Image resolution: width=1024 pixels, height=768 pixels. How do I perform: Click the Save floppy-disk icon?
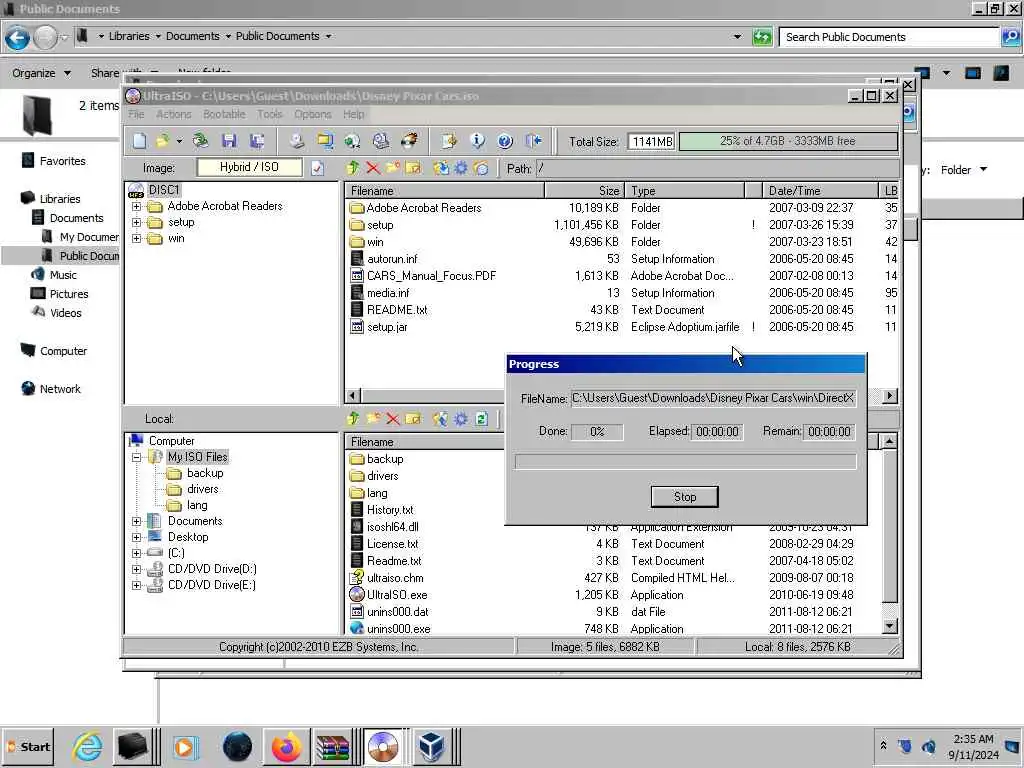coord(229,141)
